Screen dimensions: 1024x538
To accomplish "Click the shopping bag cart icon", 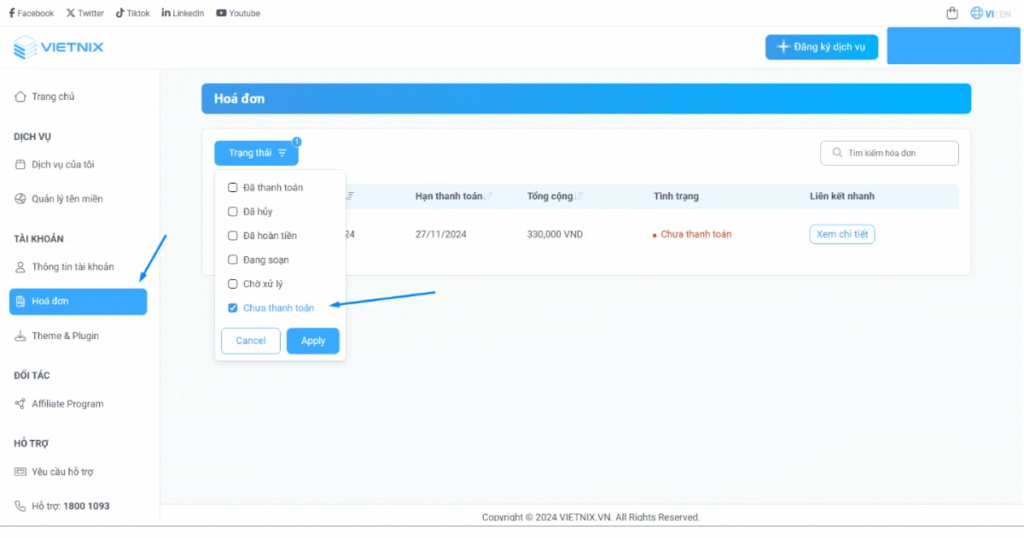I will pos(952,13).
